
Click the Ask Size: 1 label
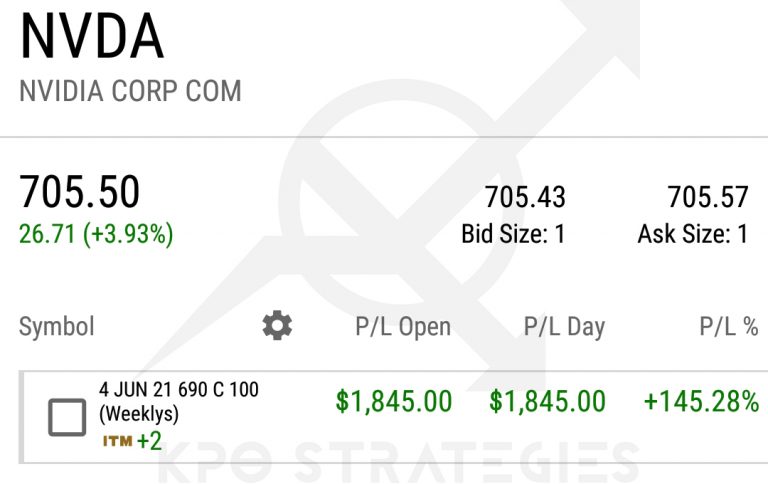693,234
